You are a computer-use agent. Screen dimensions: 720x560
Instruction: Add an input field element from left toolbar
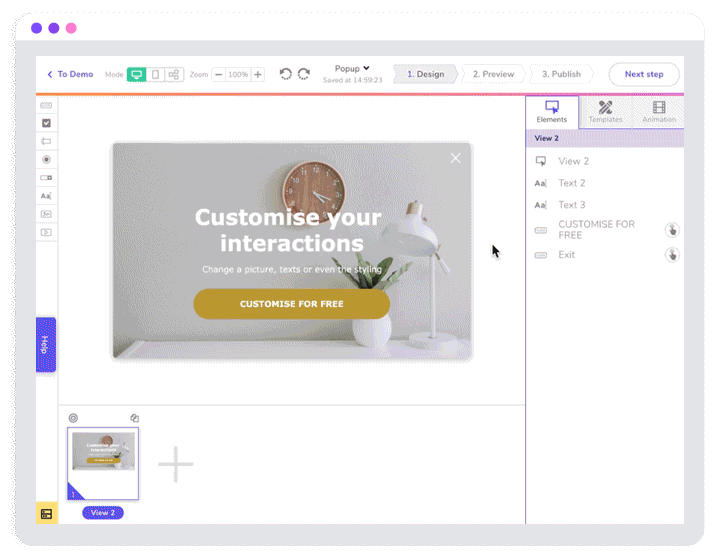point(46,141)
